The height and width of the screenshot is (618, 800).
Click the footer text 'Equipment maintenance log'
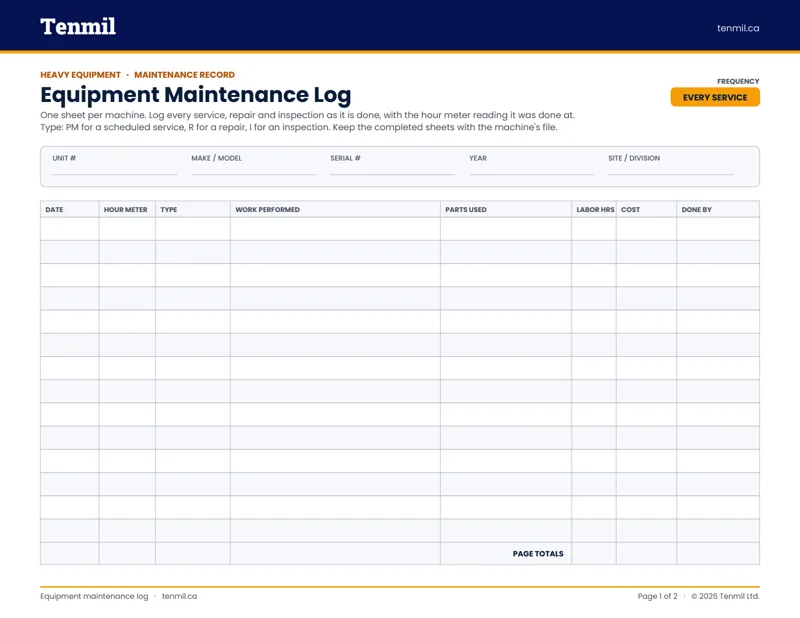(x=94, y=596)
